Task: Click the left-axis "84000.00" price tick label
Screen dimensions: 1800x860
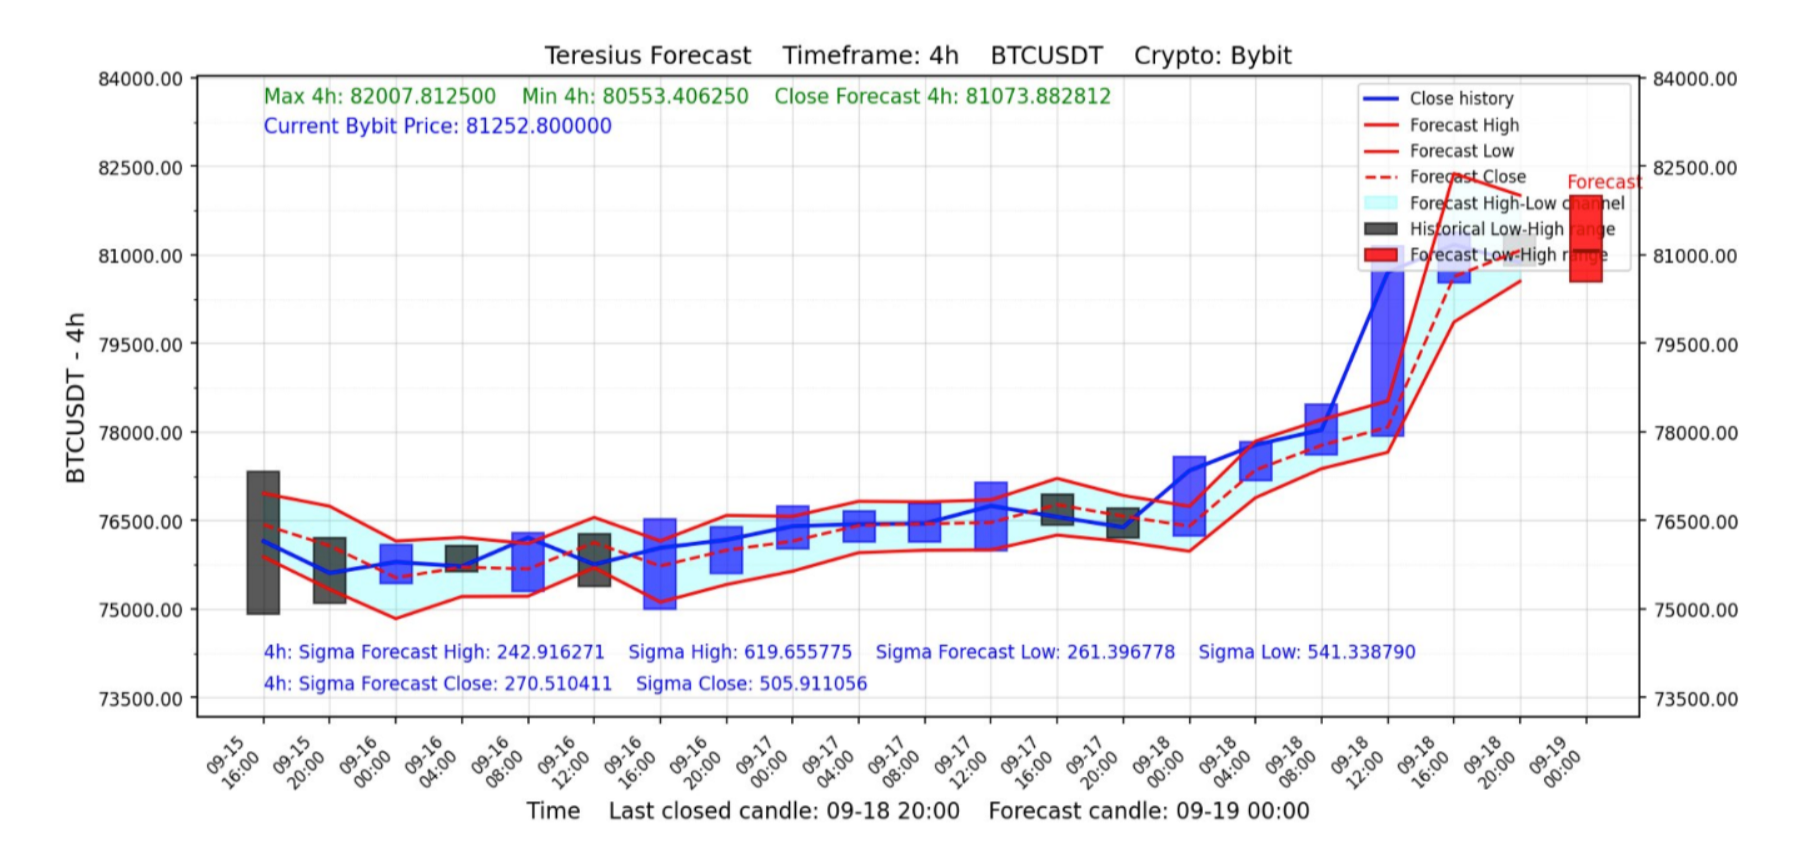Action: 141,79
